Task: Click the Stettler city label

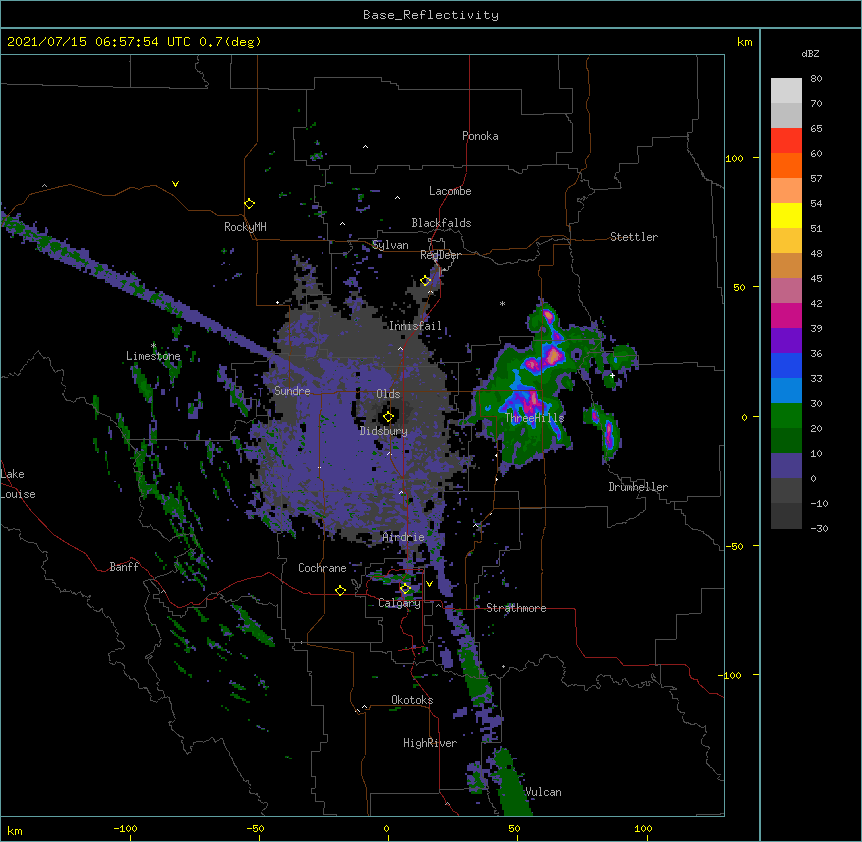Action: coord(634,237)
